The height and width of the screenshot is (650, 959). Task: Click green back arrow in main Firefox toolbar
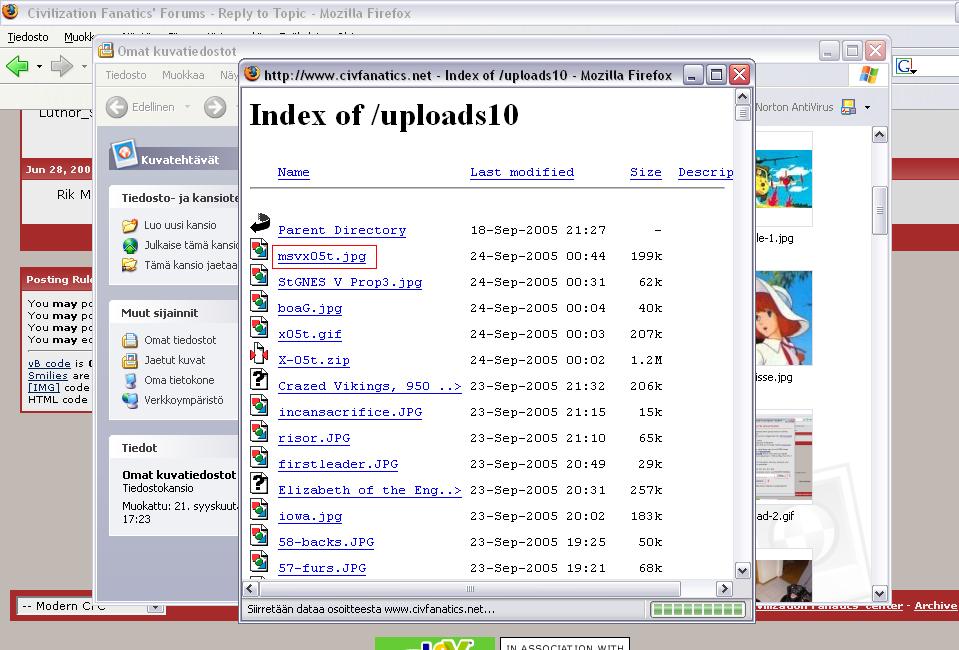17,65
